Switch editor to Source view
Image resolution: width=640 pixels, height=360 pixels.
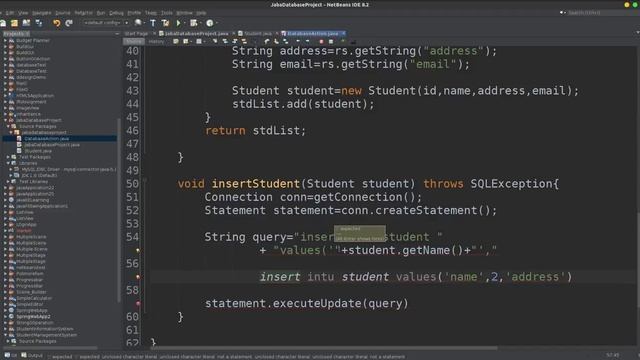133,41
